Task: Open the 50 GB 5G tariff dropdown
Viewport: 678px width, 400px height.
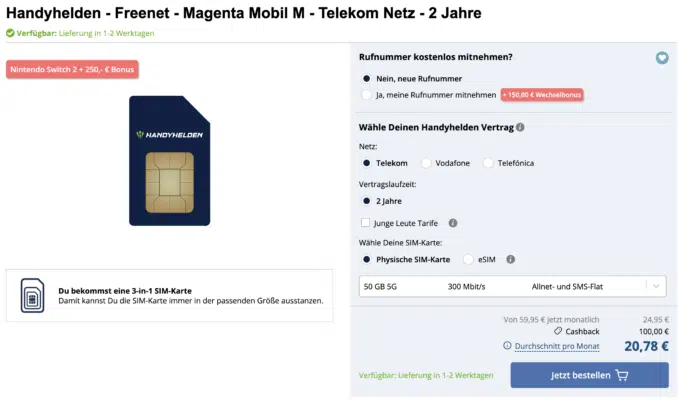Action: pyautogui.click(x=512, y=287)
